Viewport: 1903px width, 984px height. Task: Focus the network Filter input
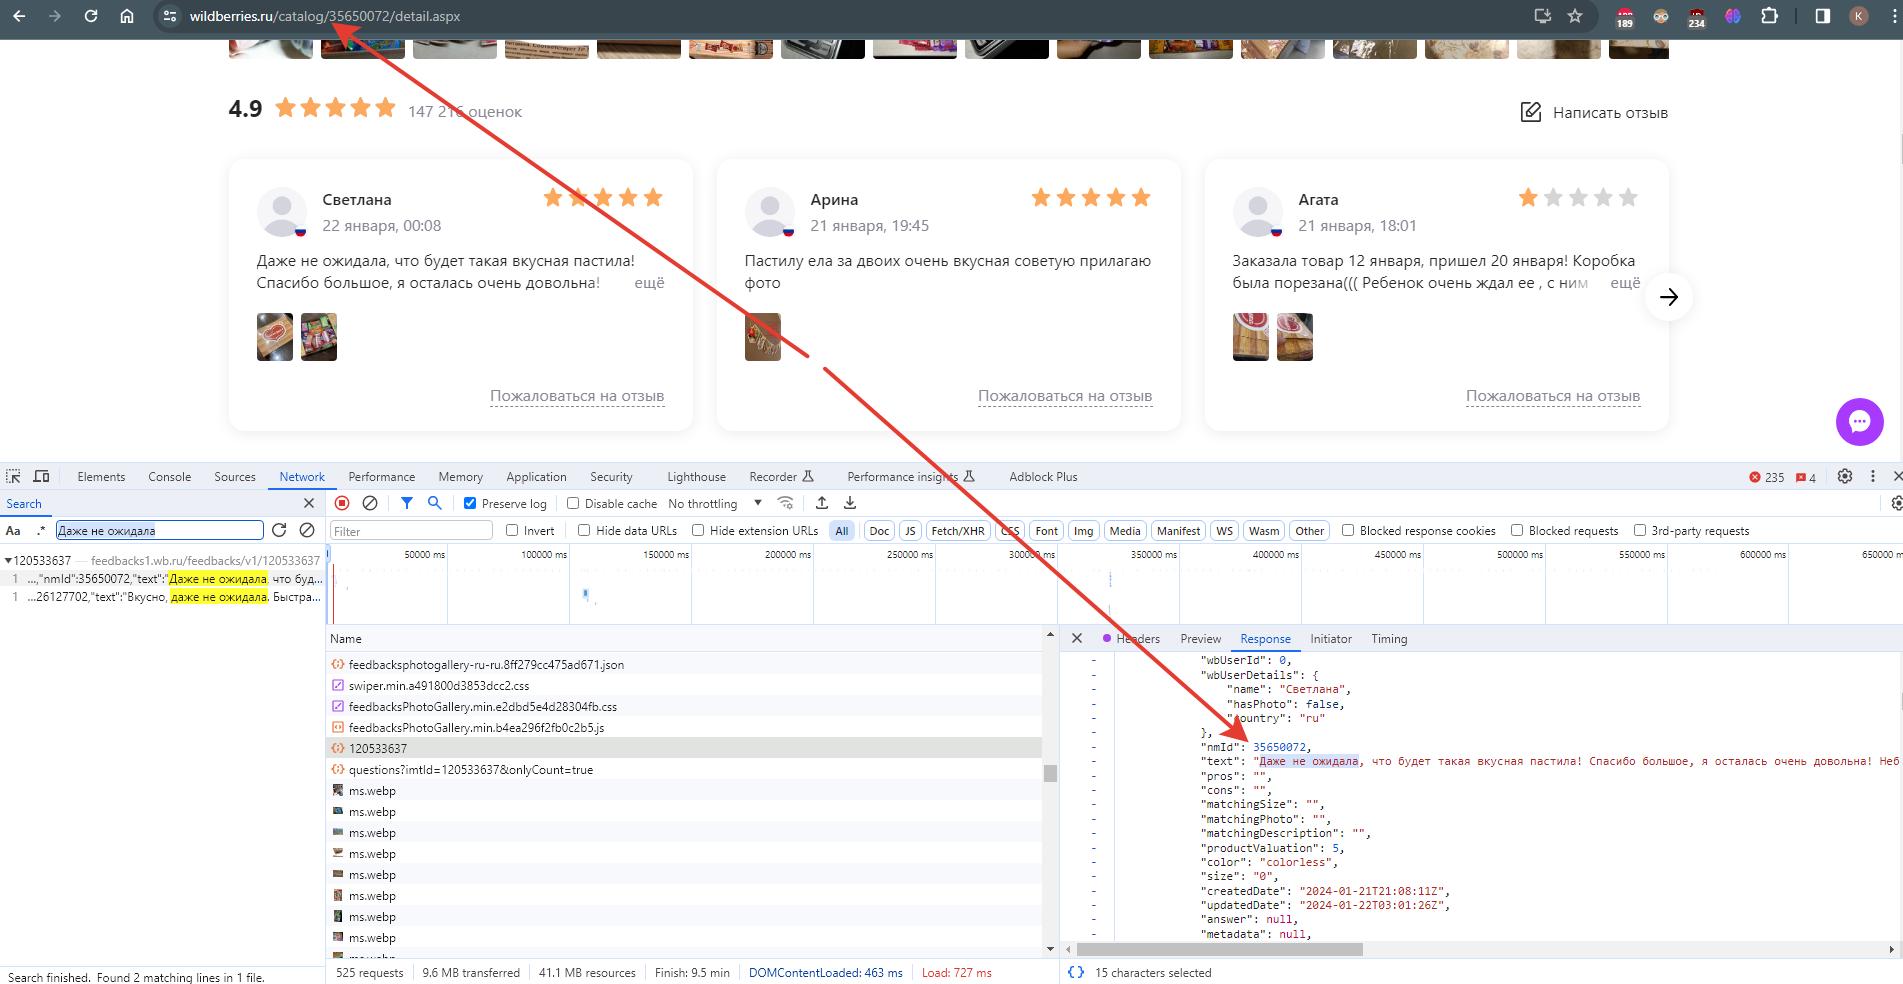click(x=411, y=531)
